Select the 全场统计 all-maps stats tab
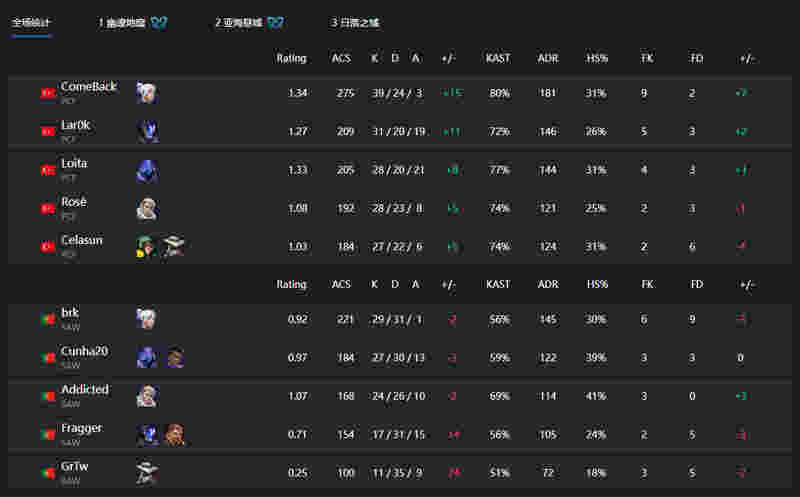Image resolution: width=800 pixels, height=497 pixels. click(x=32, y=22)
